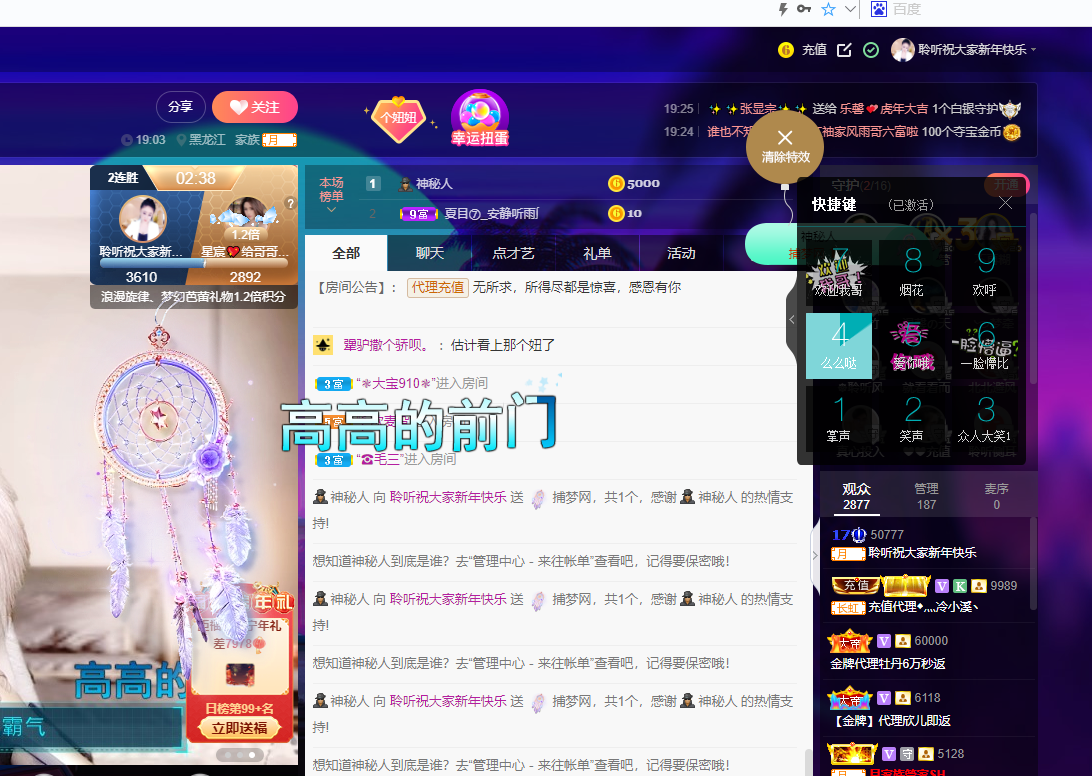Open the browser key password icon

tap(804, 9)
